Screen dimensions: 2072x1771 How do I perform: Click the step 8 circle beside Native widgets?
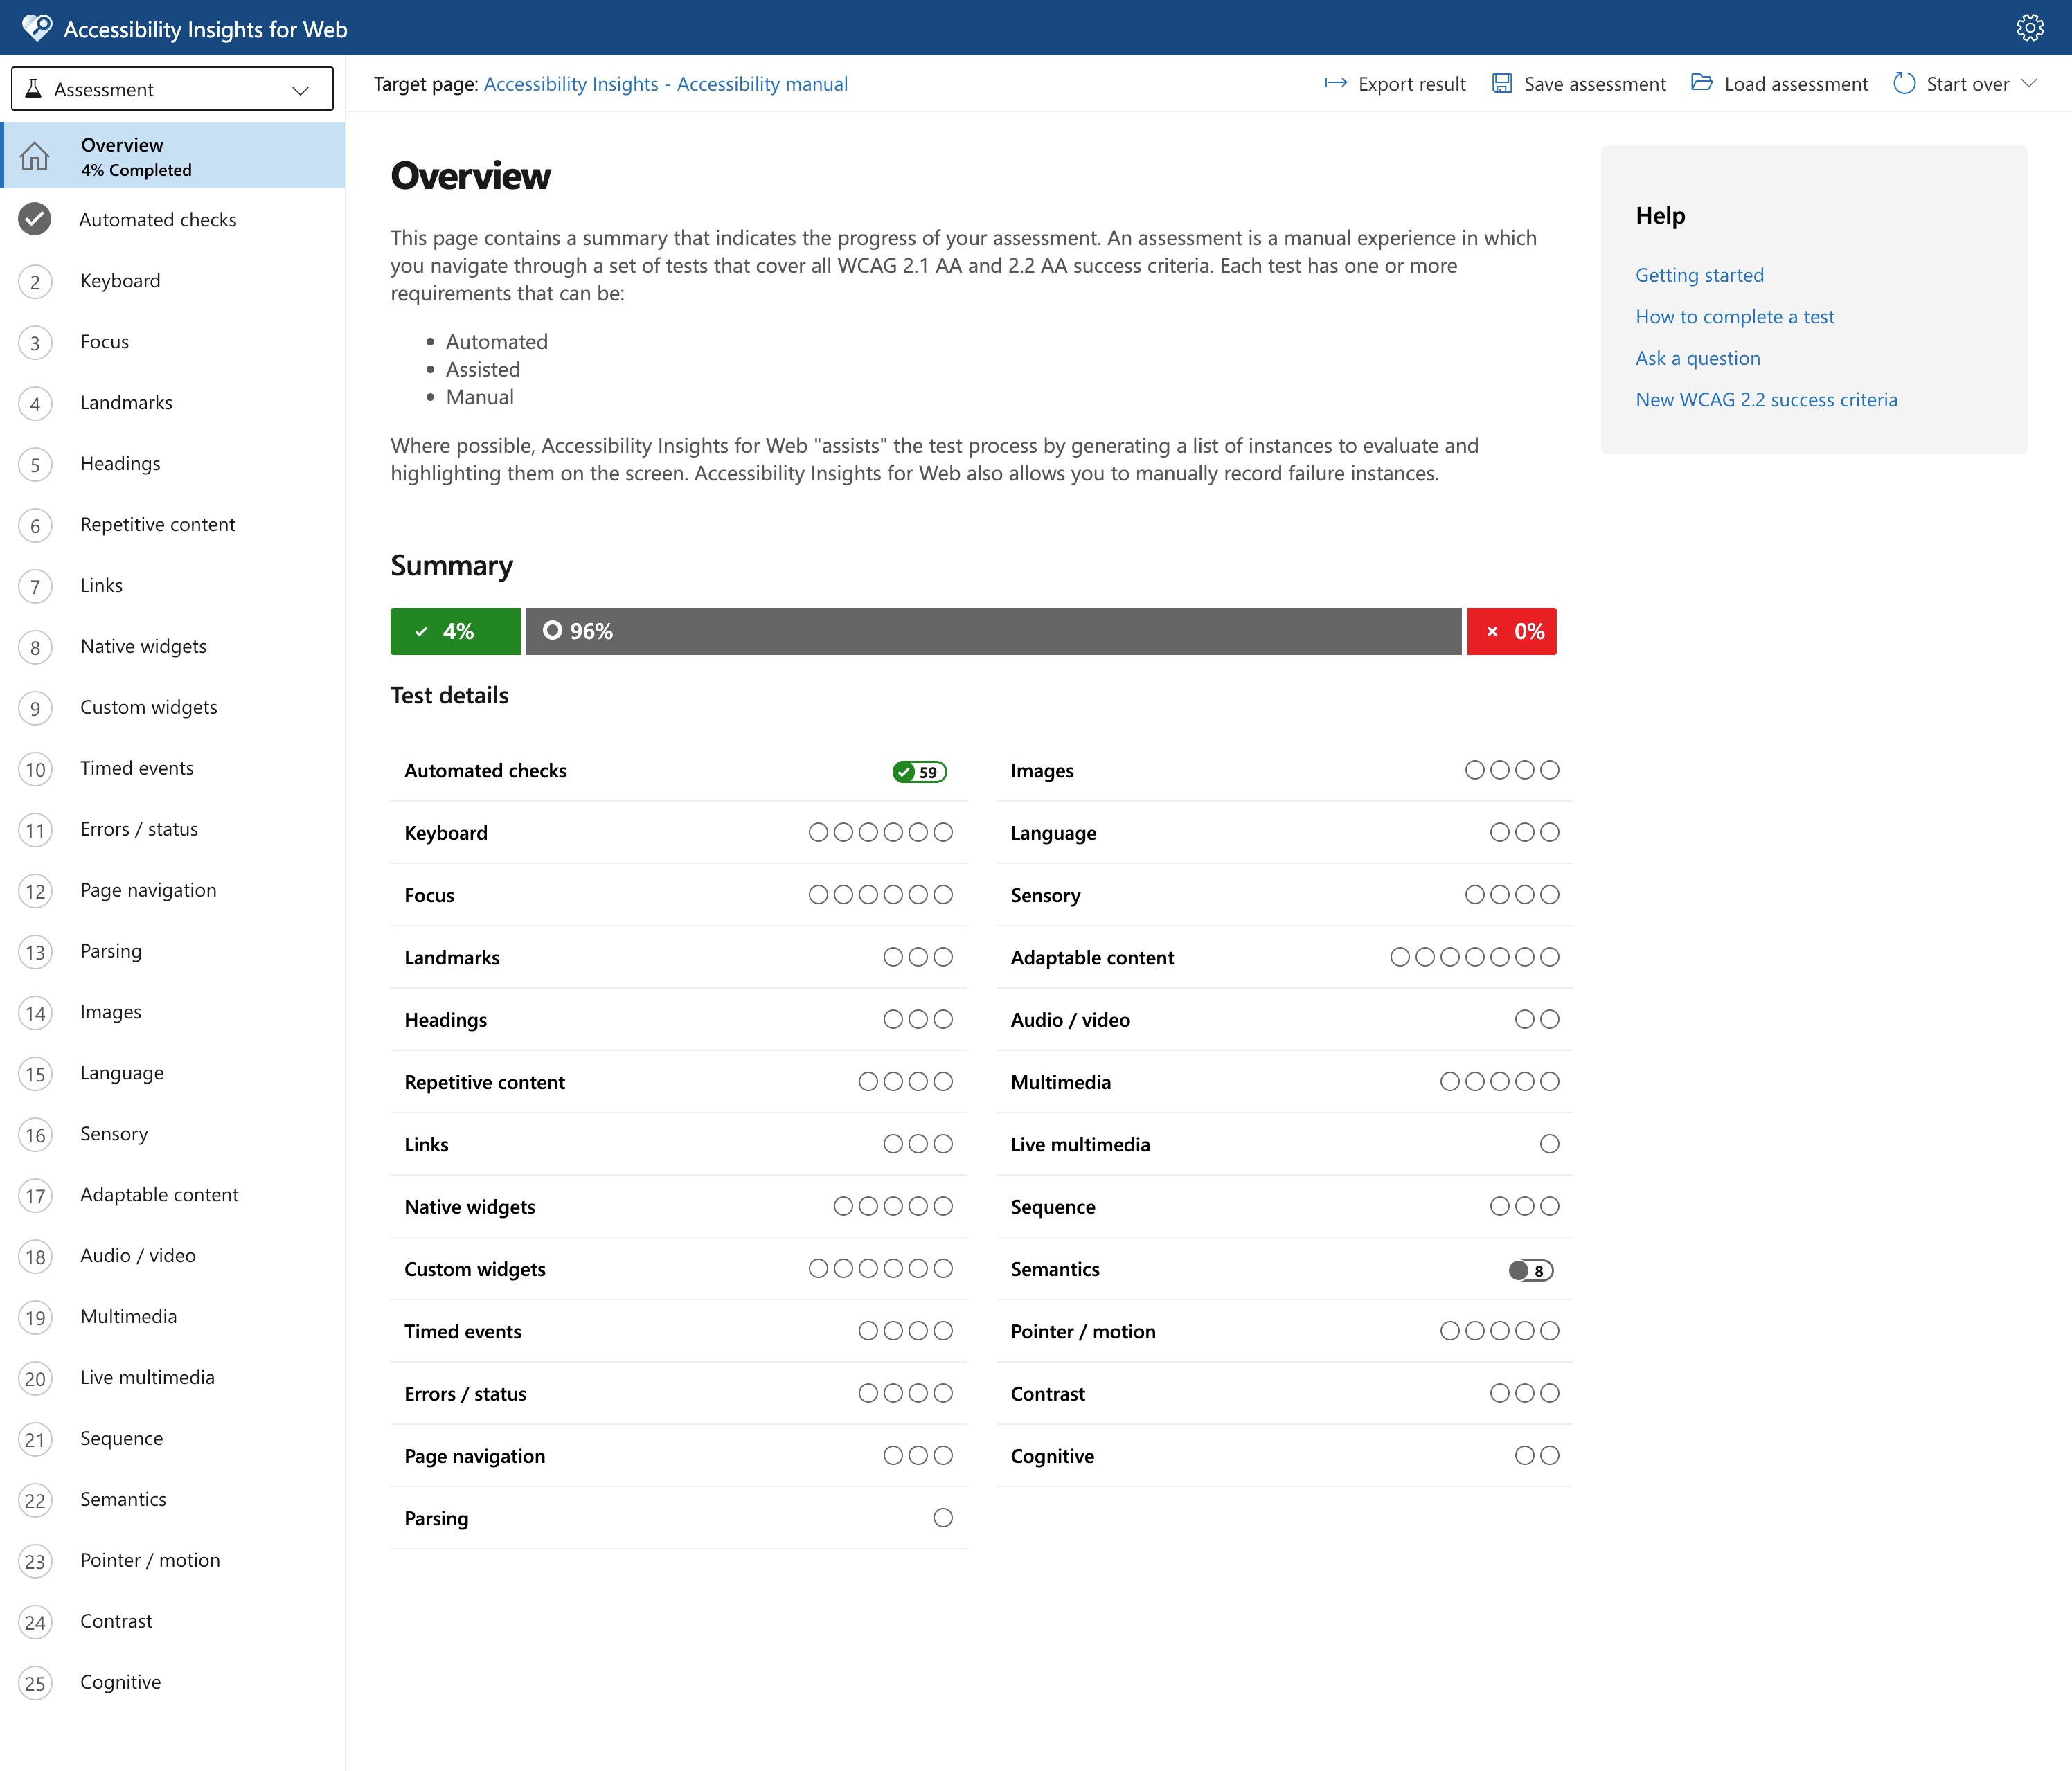coord(35,648)
